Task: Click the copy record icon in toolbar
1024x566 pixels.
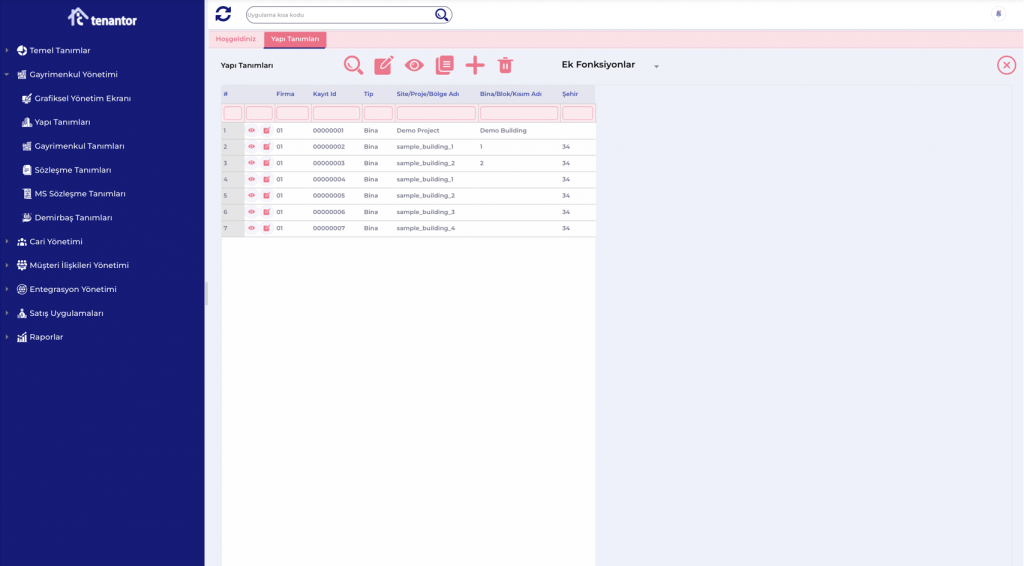Action: point(444,65)
